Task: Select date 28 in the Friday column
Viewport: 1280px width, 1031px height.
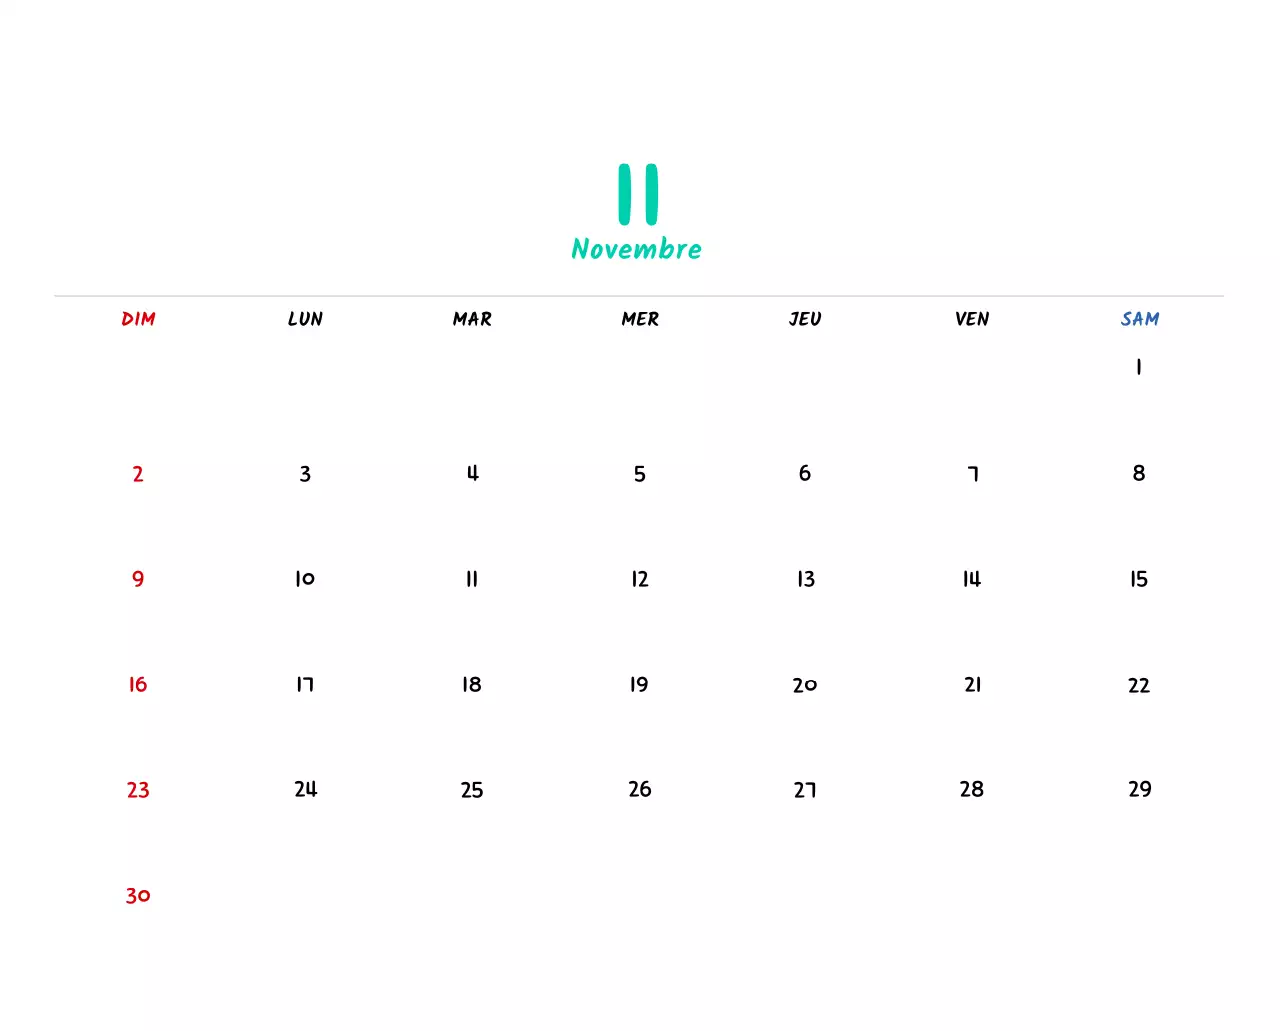Action: pos(971,789)
